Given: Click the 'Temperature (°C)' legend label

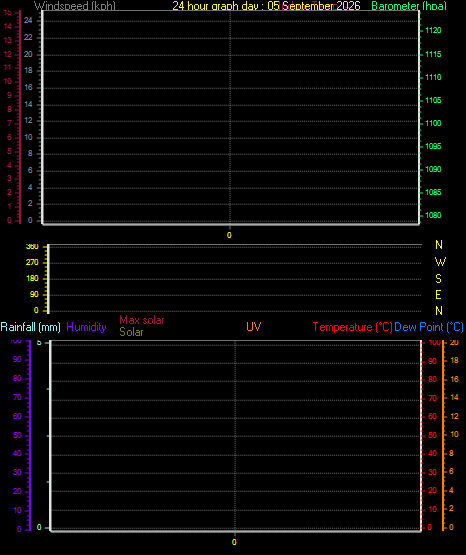Looking at the screenshot, I should 352,327.
